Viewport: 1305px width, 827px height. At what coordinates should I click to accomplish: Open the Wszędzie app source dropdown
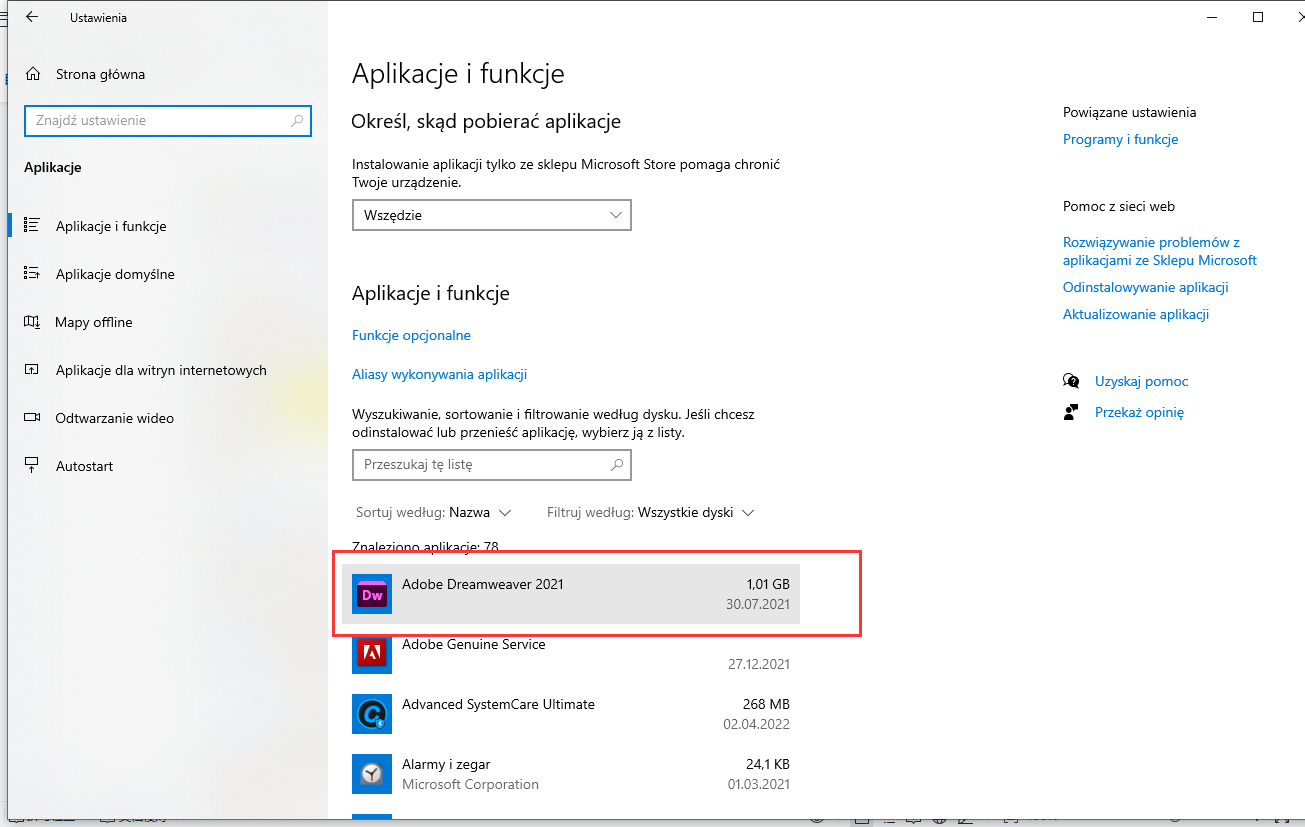point(492,215)
